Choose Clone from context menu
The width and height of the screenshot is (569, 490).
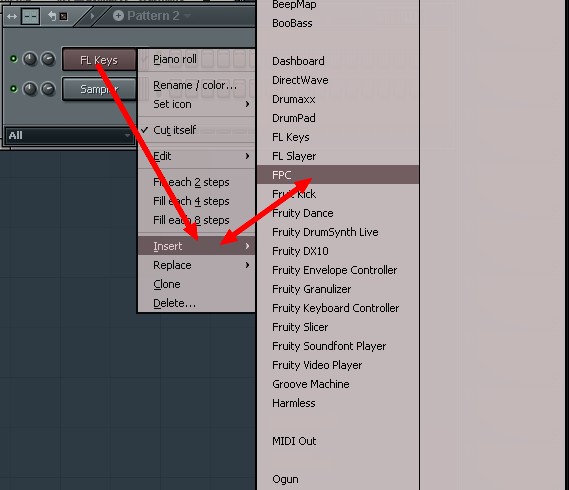tap(196, 284)
